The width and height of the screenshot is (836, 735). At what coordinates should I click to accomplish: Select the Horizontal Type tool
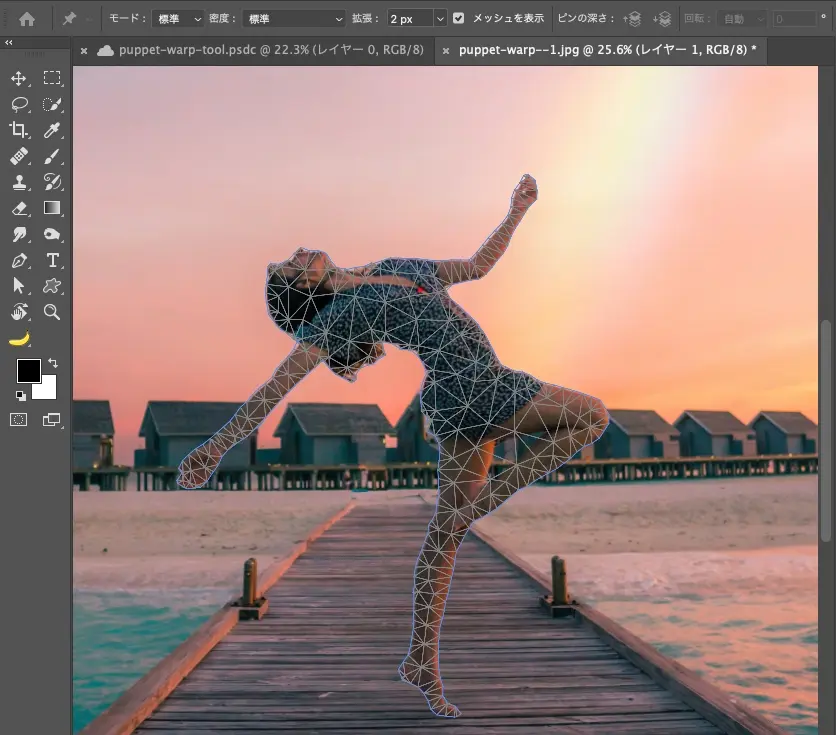tap(52, 260)
